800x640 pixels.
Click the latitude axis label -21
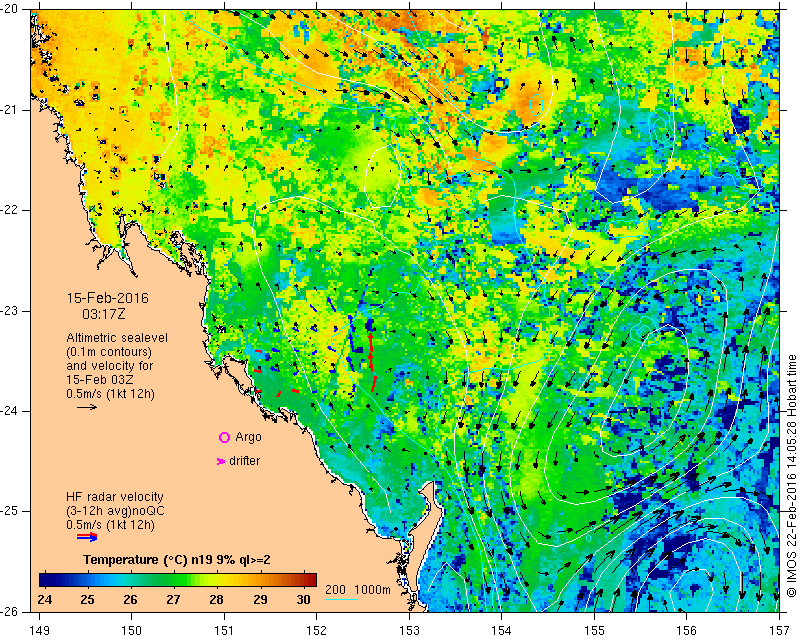[10, 110]
